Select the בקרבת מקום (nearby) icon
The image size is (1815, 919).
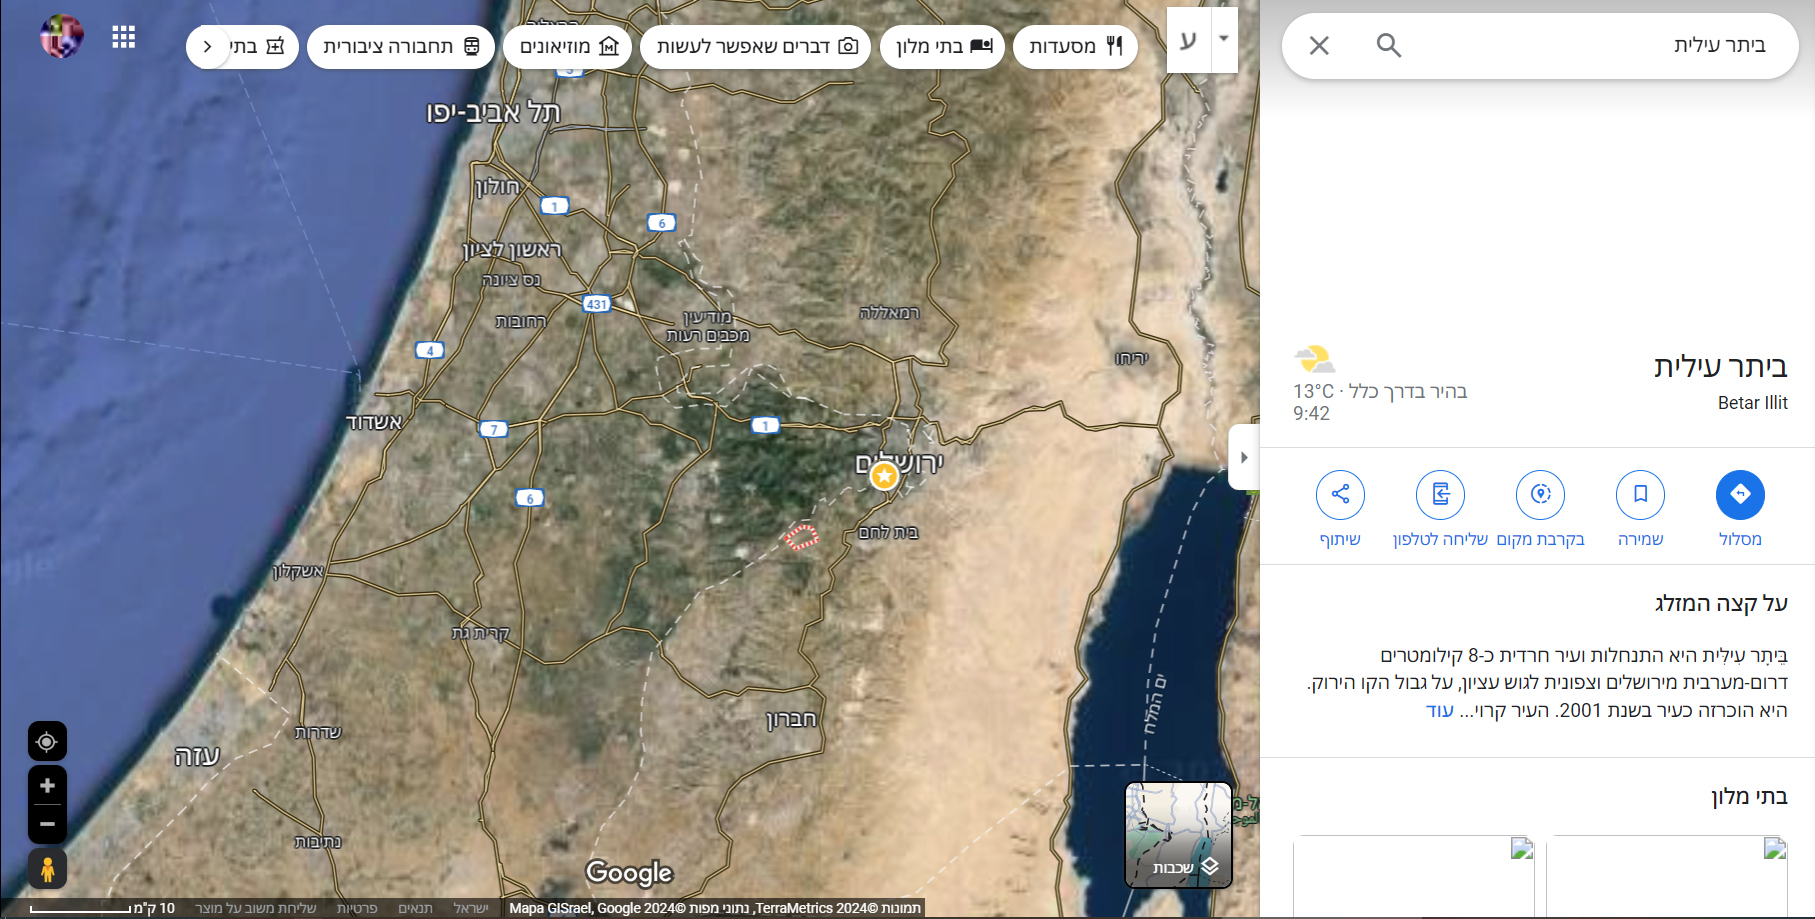click(x=1540, y=494)
